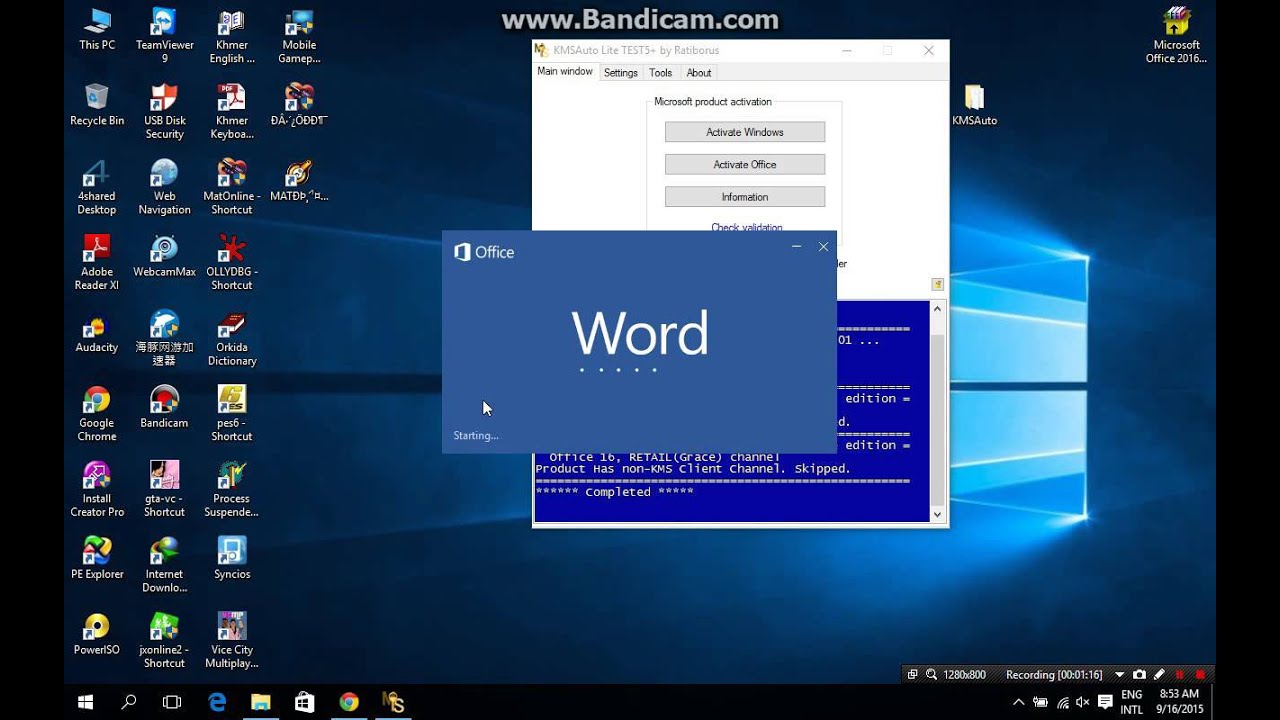Click the small yellow icon above log
Screen dimensions: 1280x720
coord(938,284)
